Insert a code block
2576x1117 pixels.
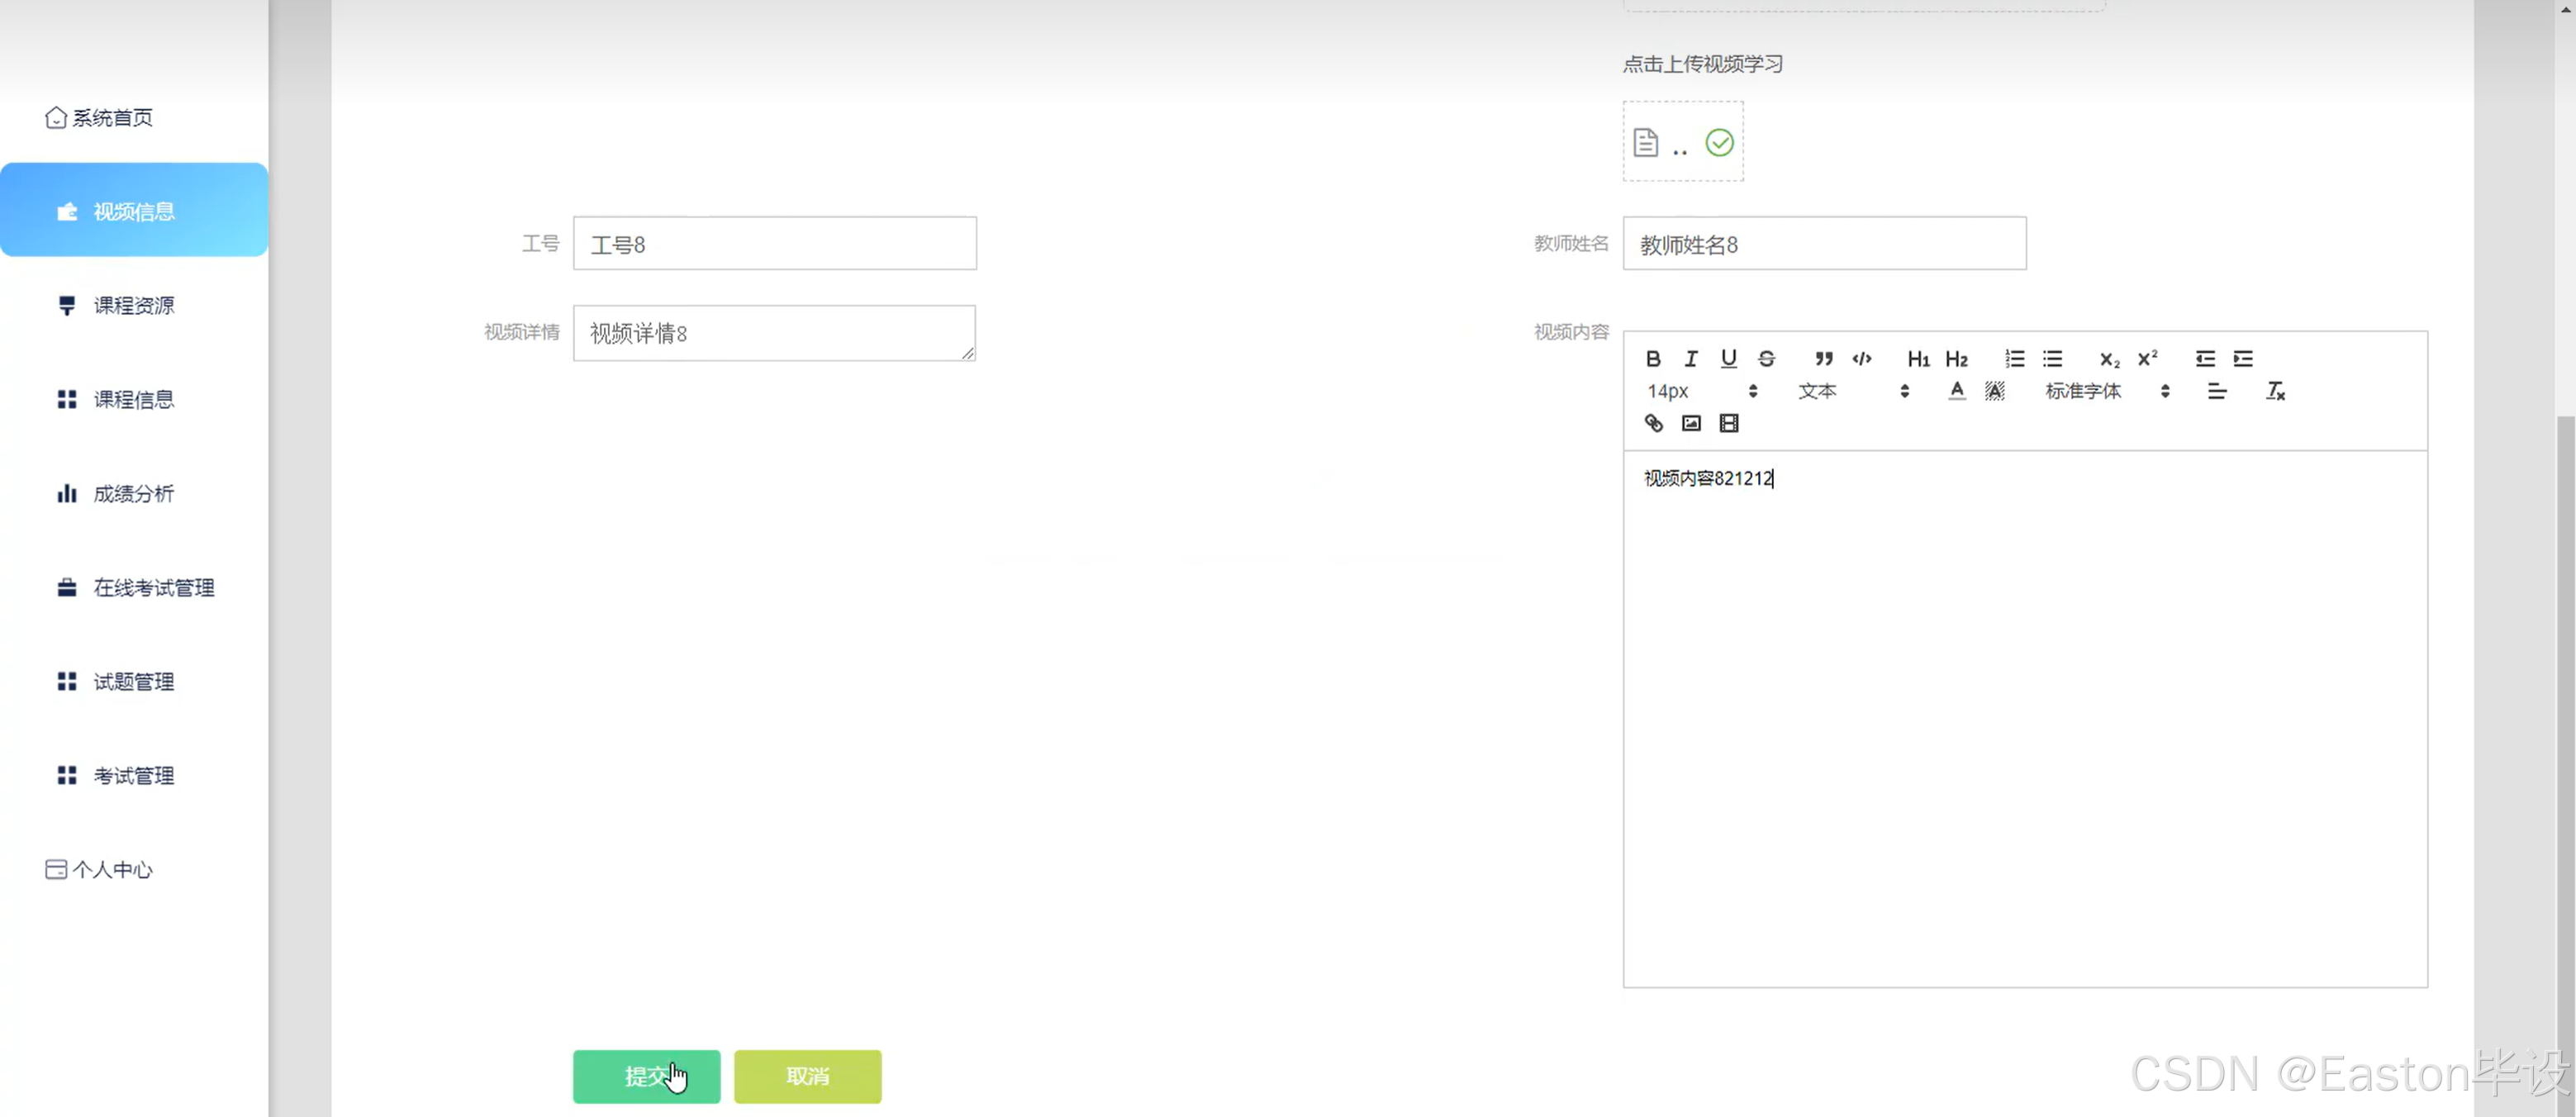[x=1862, y=359]
